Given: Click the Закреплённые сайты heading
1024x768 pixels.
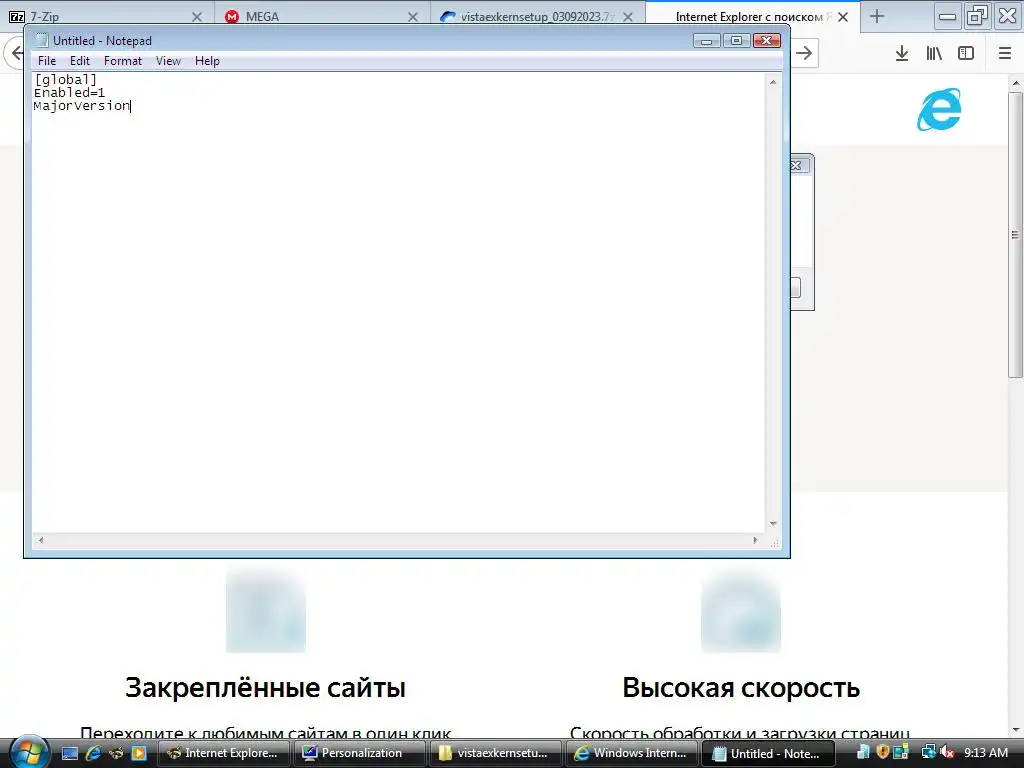Looking at the screenshot, I should 265,688.
